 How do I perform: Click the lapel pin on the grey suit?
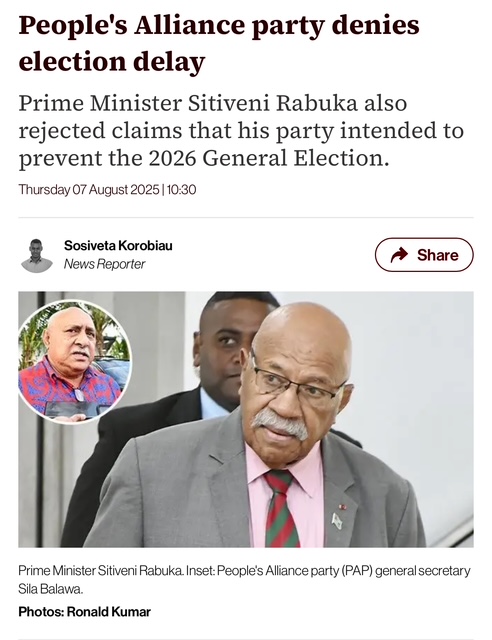coord(337,520)
